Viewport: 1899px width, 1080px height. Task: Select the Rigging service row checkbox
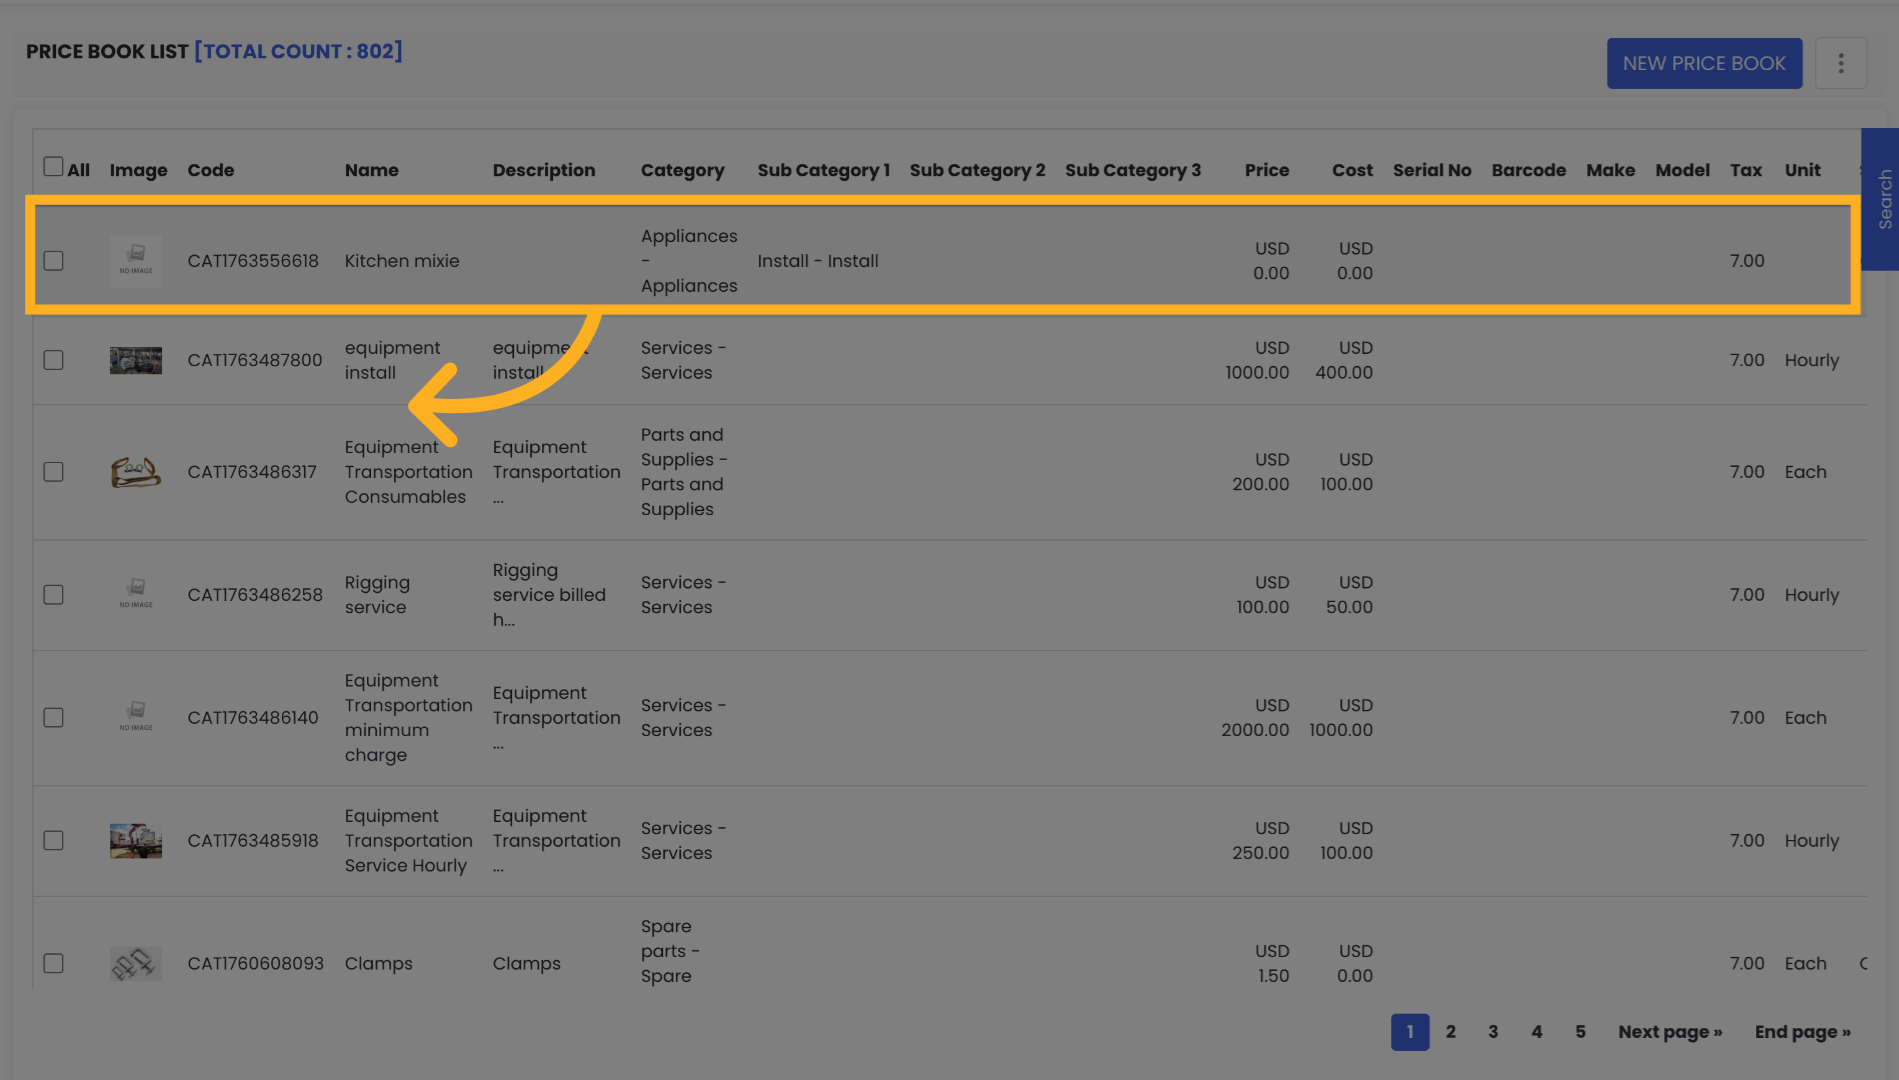53,594
